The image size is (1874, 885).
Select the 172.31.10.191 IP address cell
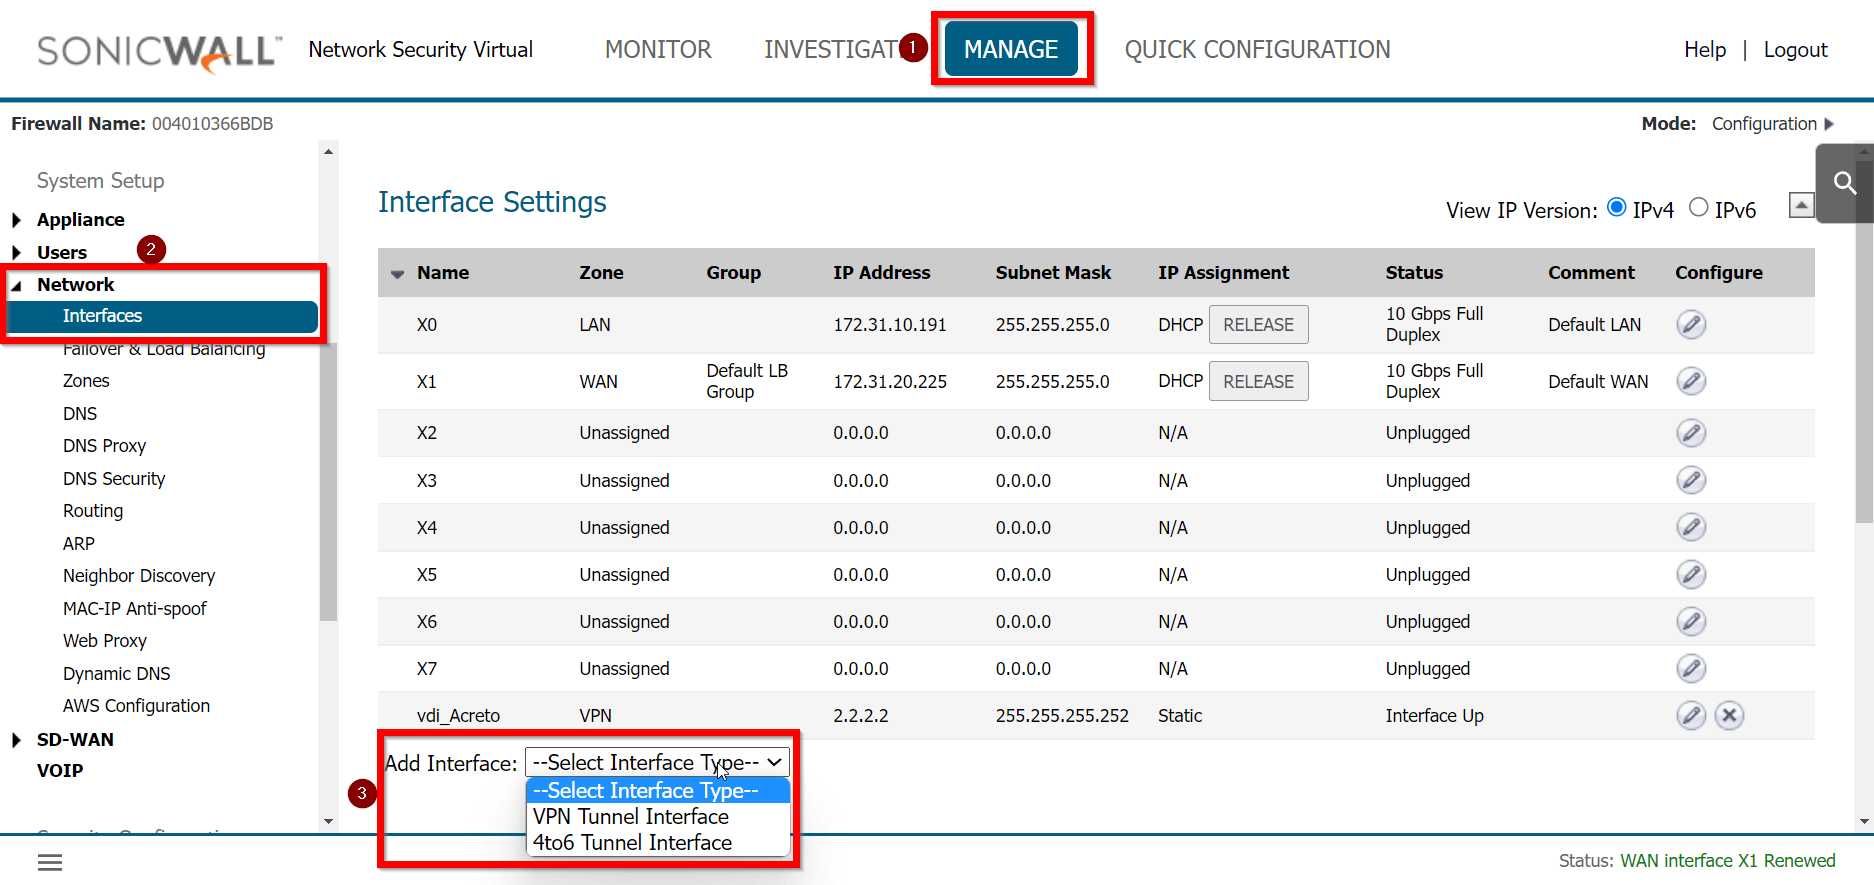coord(890,325)
